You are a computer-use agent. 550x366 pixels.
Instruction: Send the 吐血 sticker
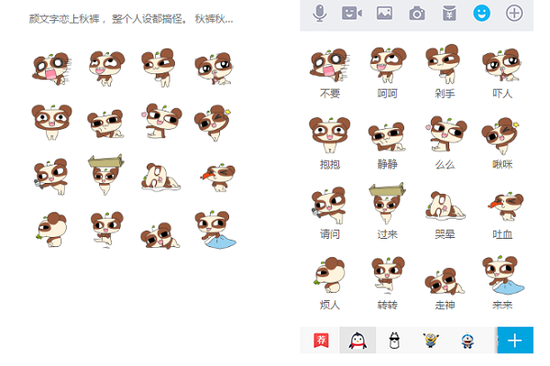point(506,206)
